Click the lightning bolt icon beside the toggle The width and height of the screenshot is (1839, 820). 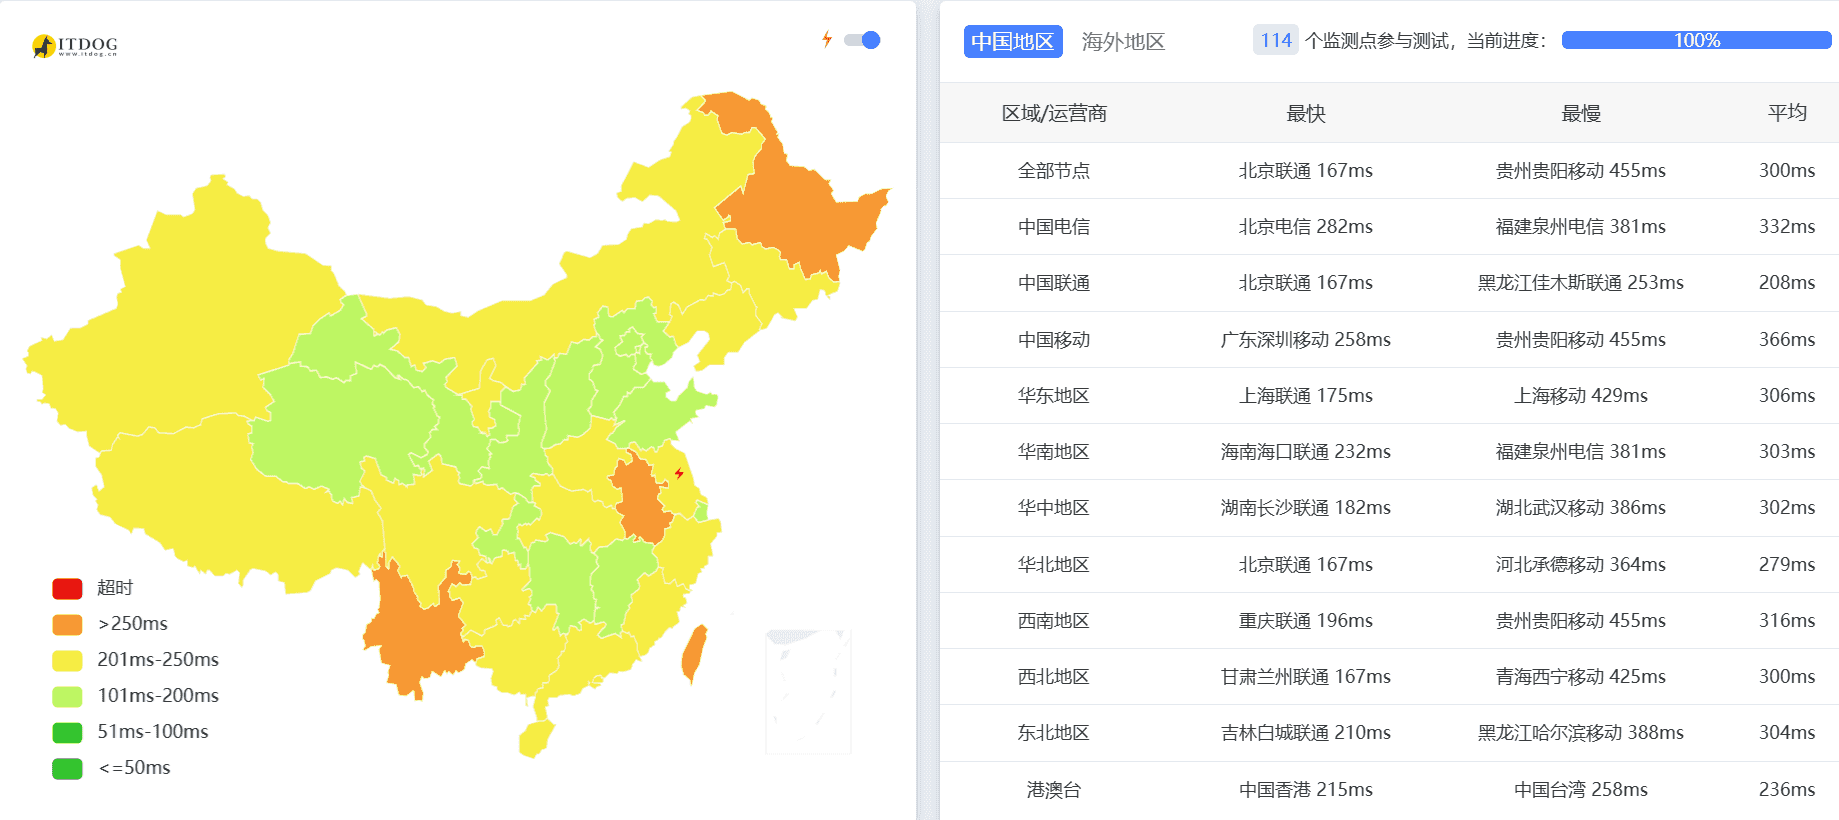826,39
